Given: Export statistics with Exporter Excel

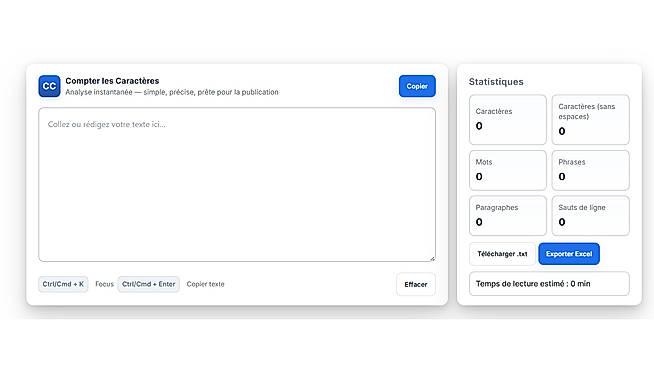Looking at the screenshot, I should [x=569, y=254].
